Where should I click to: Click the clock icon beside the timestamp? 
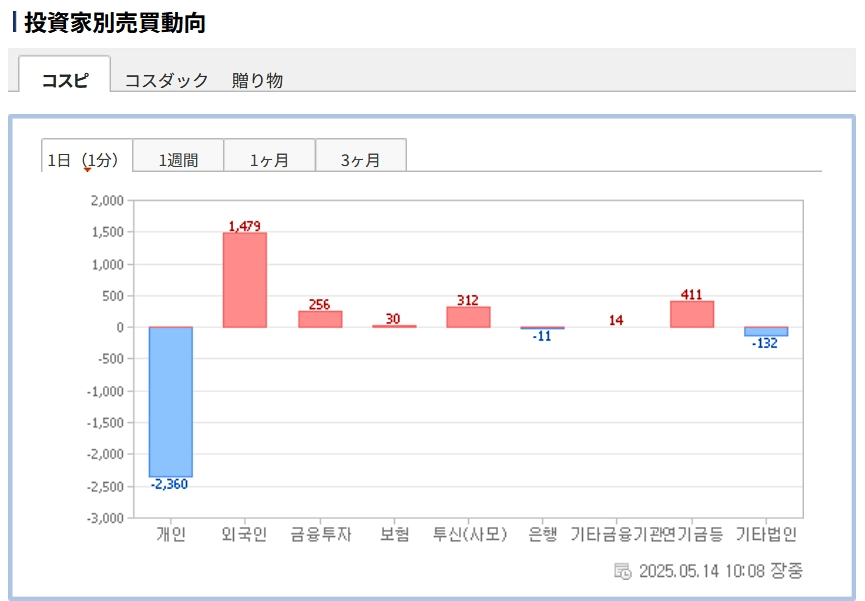[x=622, y=571]
